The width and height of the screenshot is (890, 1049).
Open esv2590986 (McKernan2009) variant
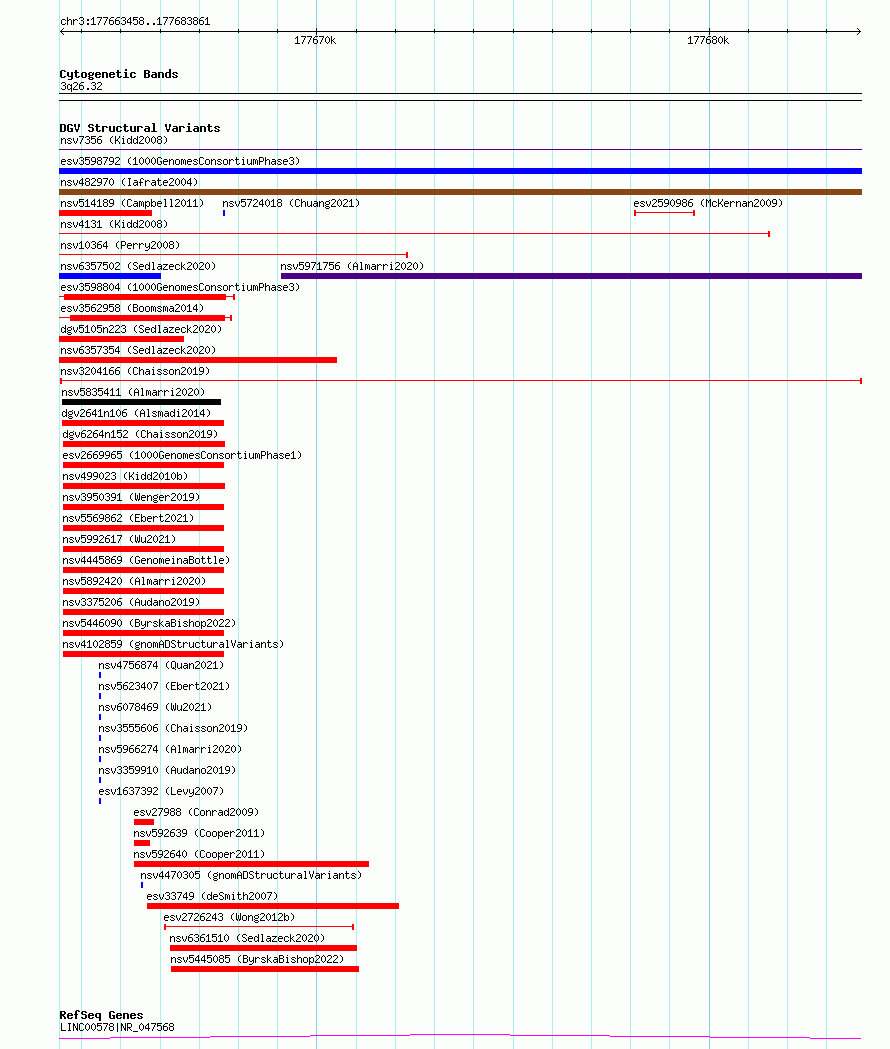pos(708,203)
